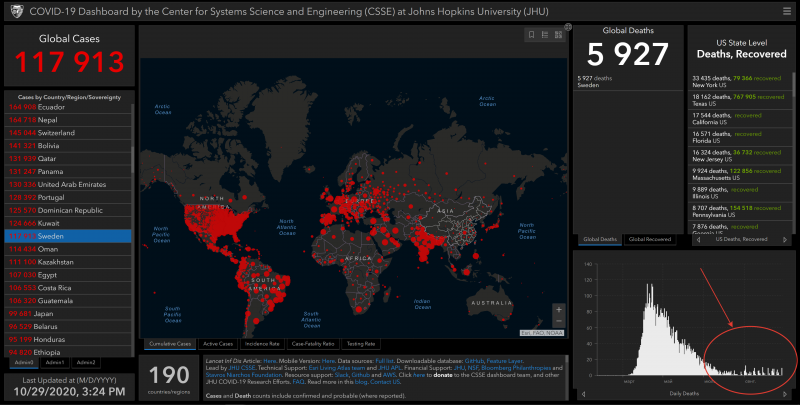Go to previous US state panel
Screen dimensions: 800x405
click(698, 239)
